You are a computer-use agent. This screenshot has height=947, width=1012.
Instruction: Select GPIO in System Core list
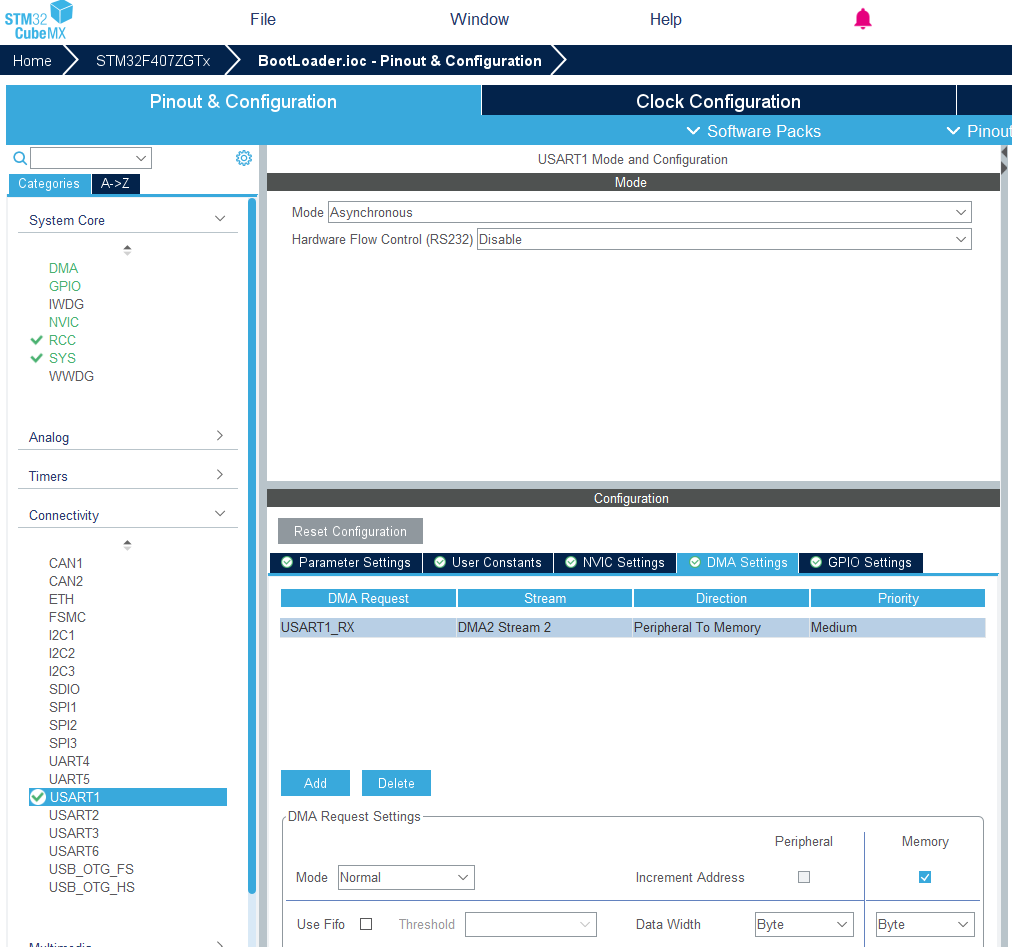65,286
